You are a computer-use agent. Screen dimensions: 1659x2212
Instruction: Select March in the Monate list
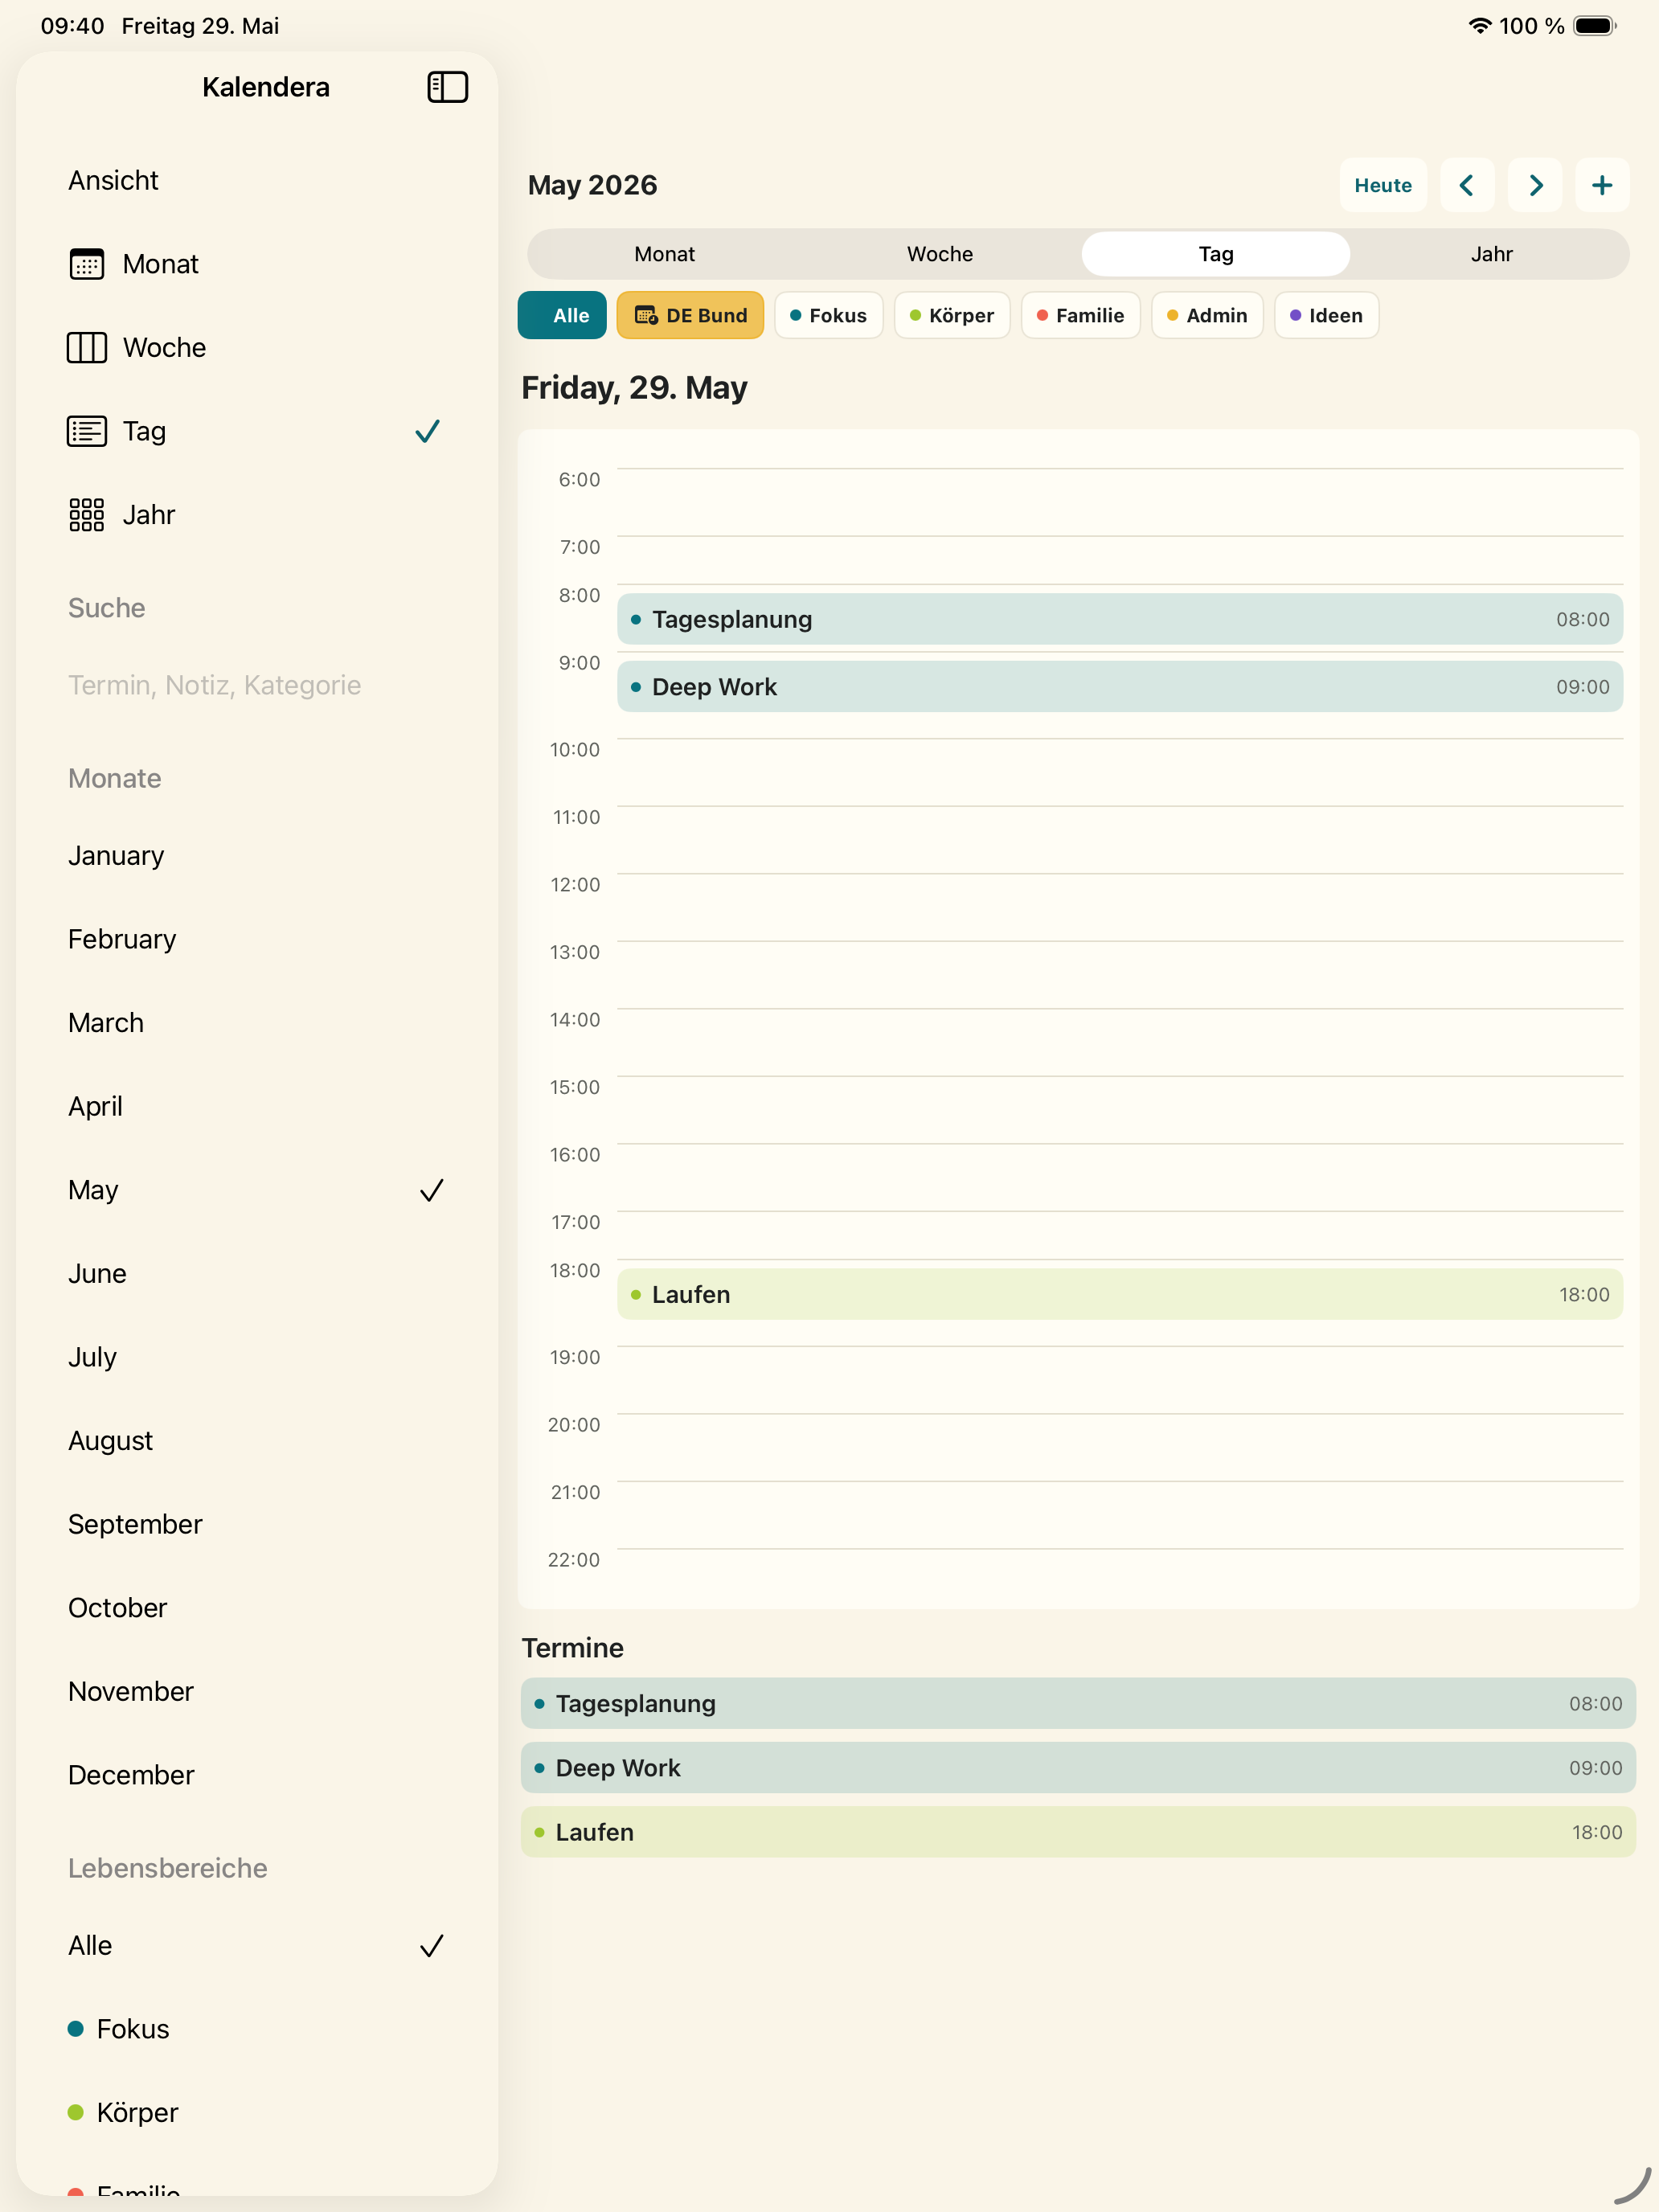[257, 1023]
